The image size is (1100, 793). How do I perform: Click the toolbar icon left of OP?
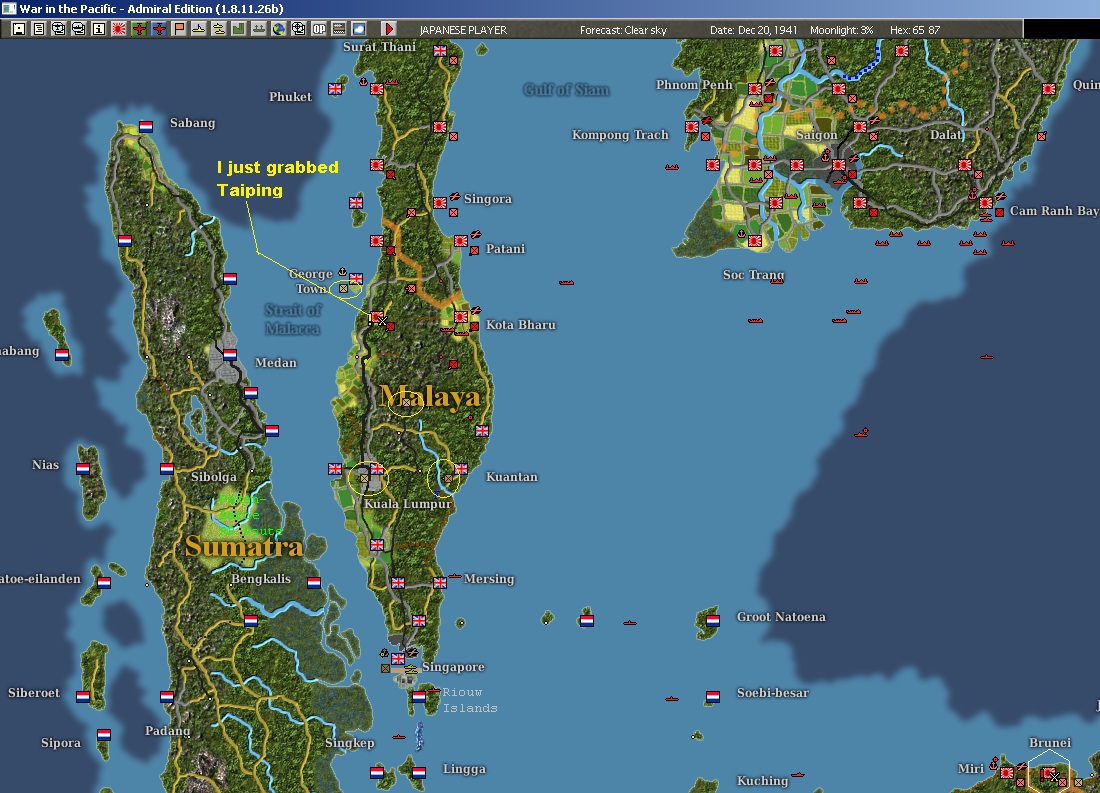[299, 29]
